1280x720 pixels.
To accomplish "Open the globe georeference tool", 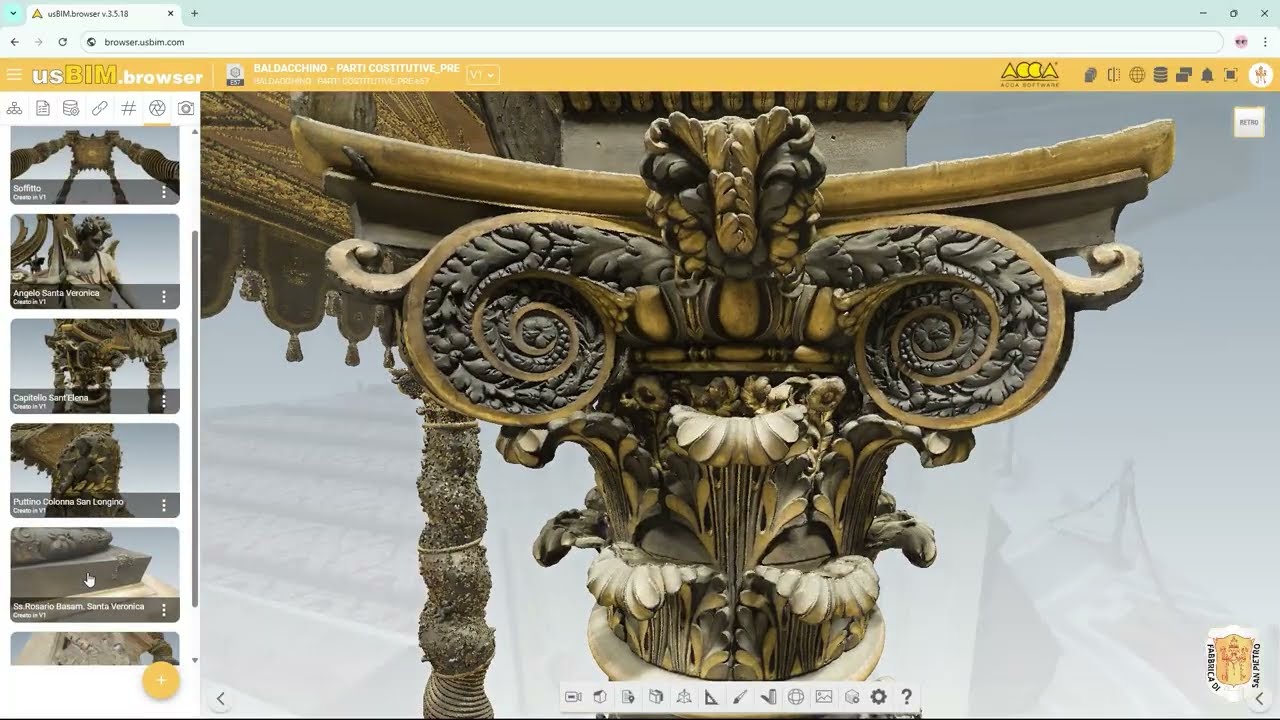I will click(x=796, y=697).
